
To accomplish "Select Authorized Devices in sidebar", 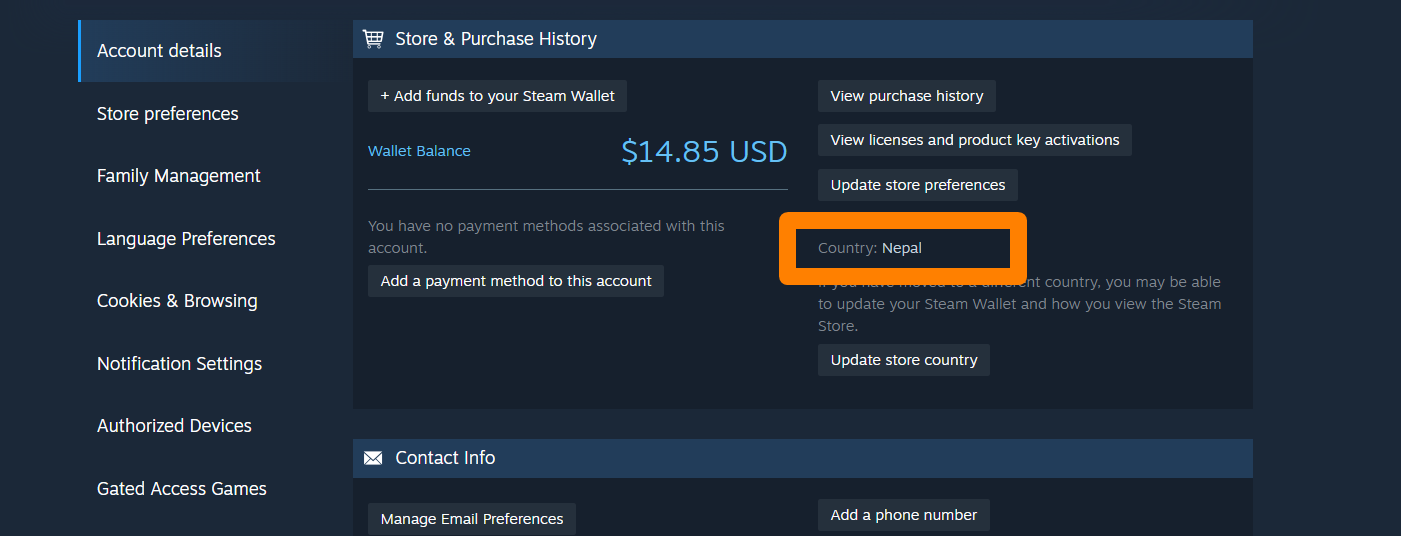I will [174, 426].
